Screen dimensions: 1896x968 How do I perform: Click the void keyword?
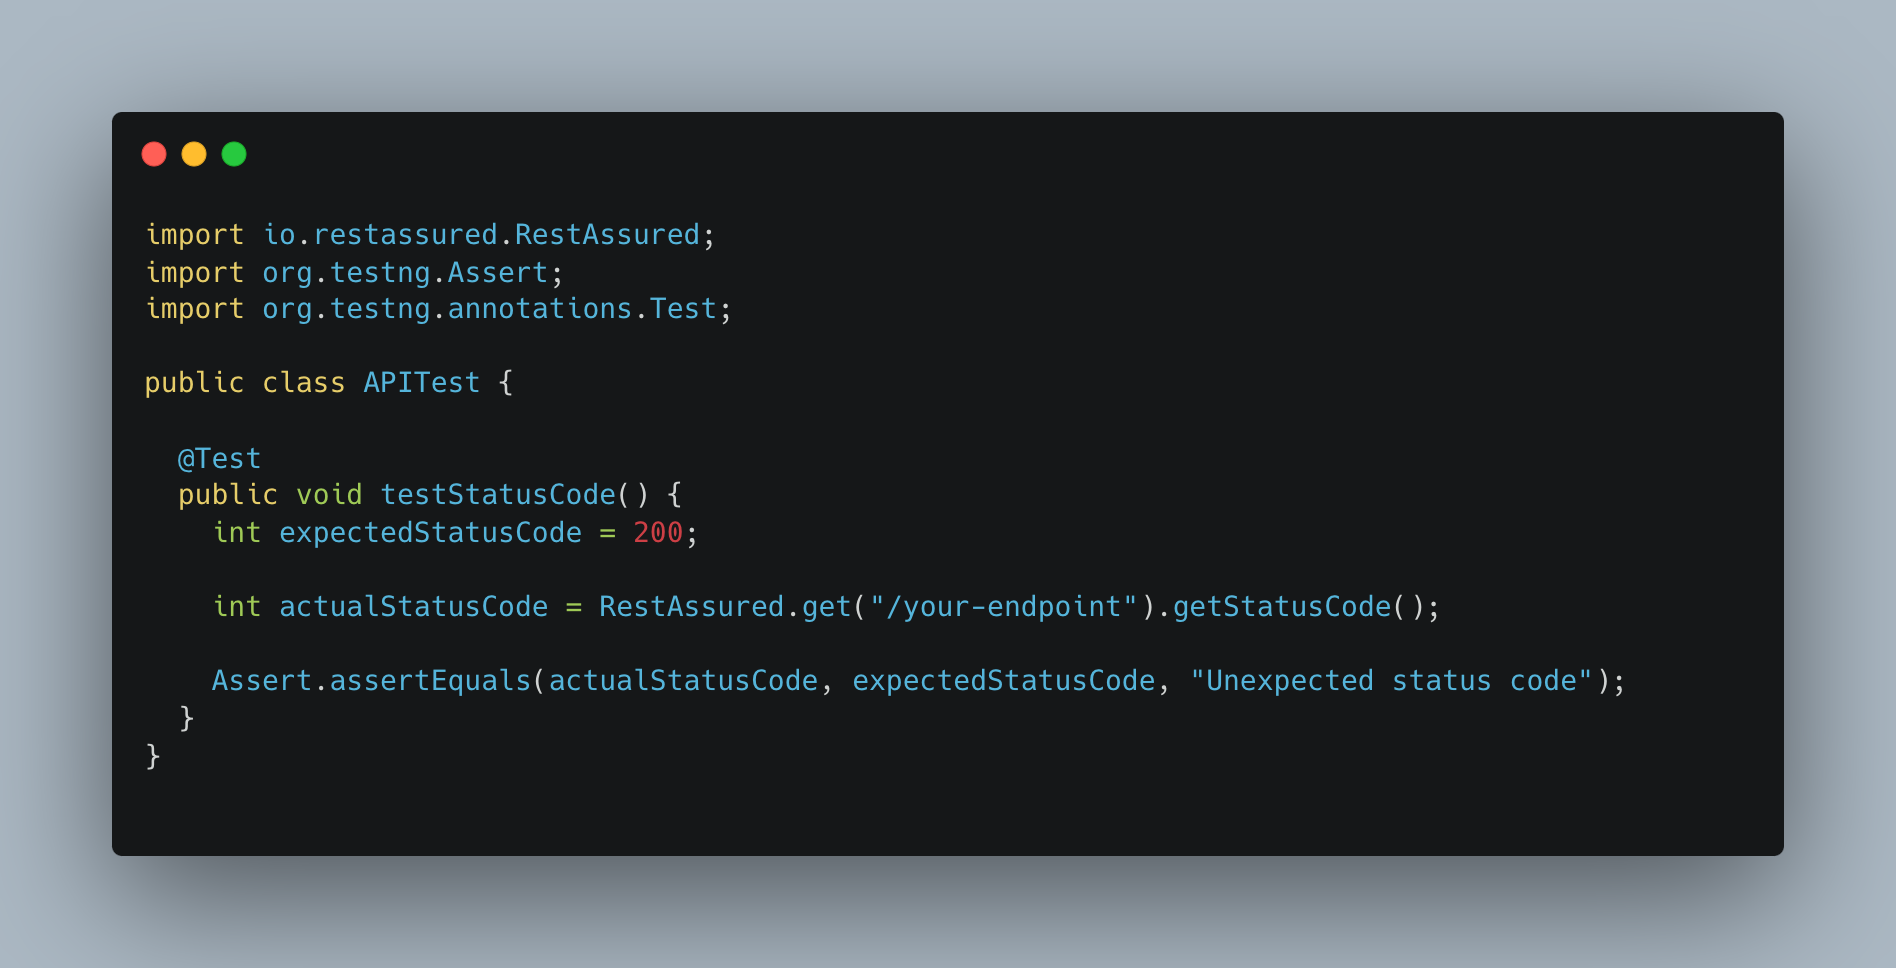click(329, 495)
